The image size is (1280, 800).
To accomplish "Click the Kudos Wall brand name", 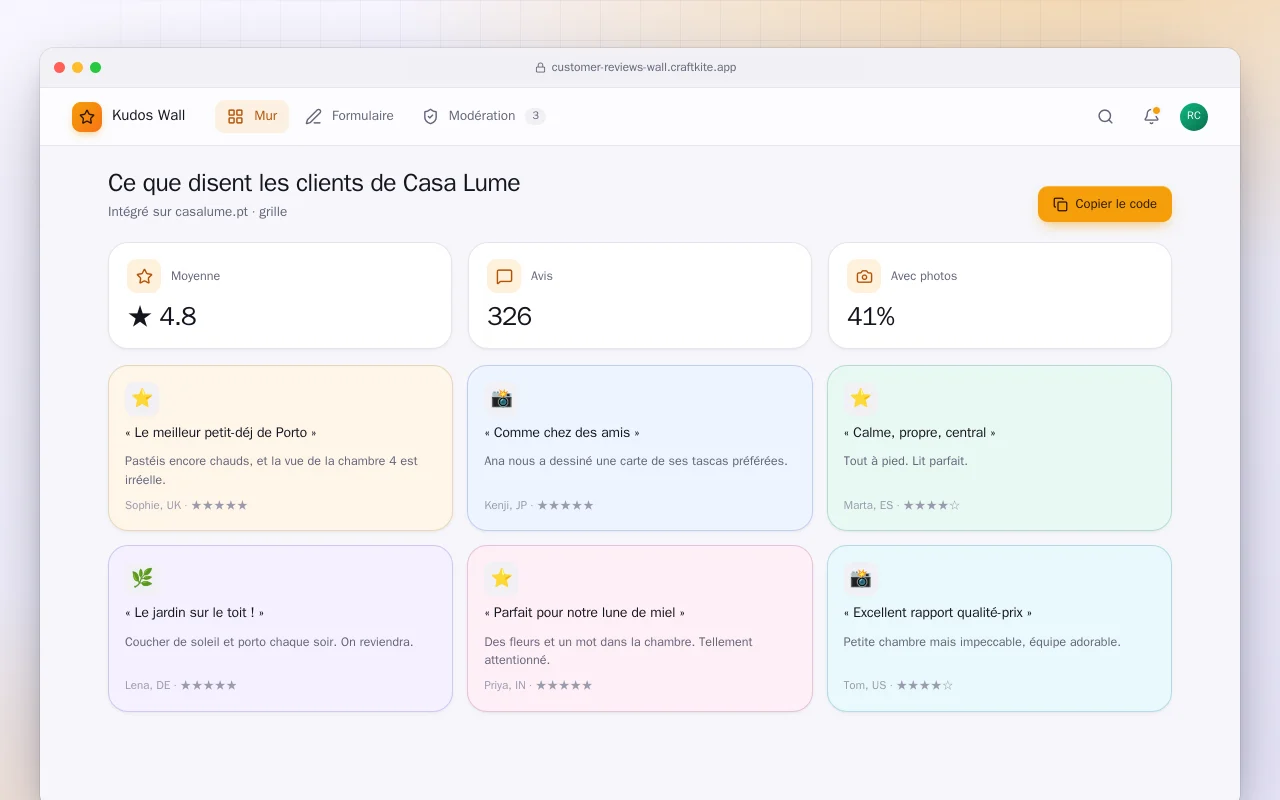I will tap(148, 116).
